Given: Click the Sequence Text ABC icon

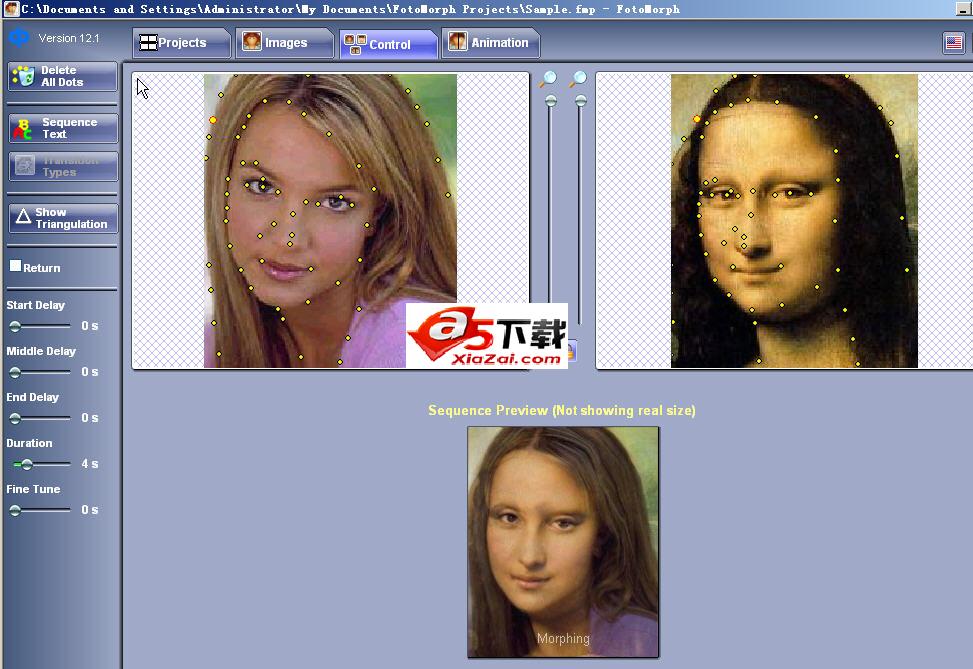Looking at the screenshot, I should (23, 128).
